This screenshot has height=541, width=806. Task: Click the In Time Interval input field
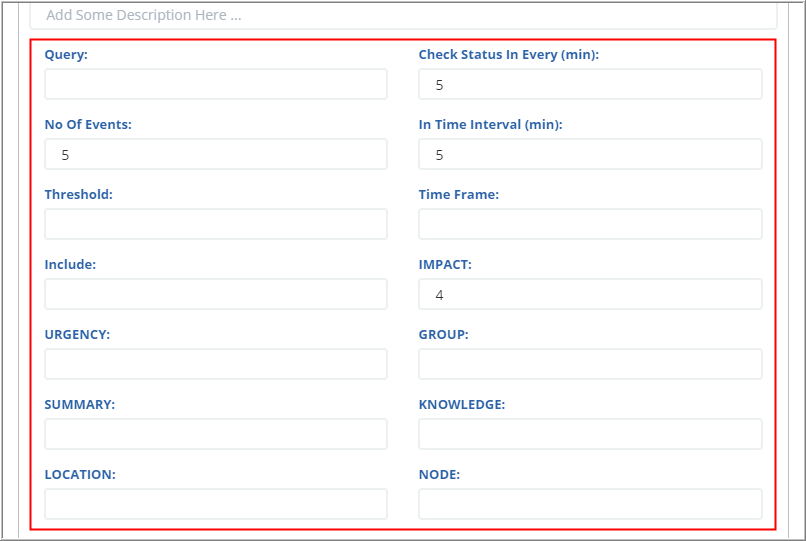(x=590, y=154)
